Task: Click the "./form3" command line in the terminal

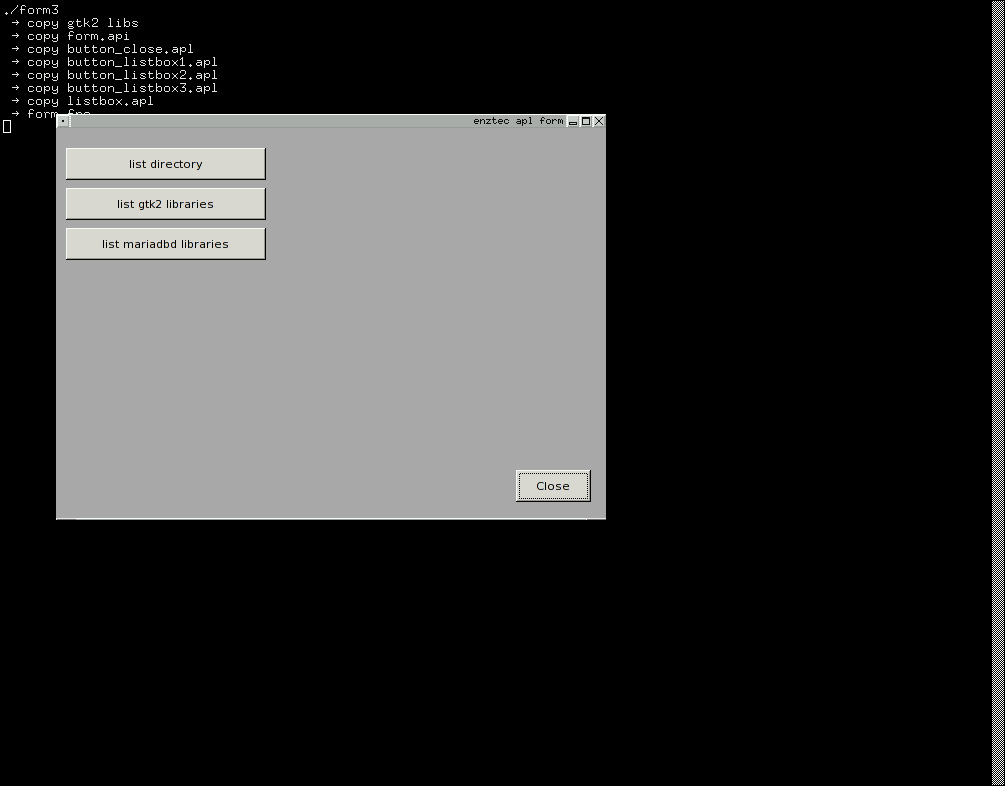Action: (32, 10)
